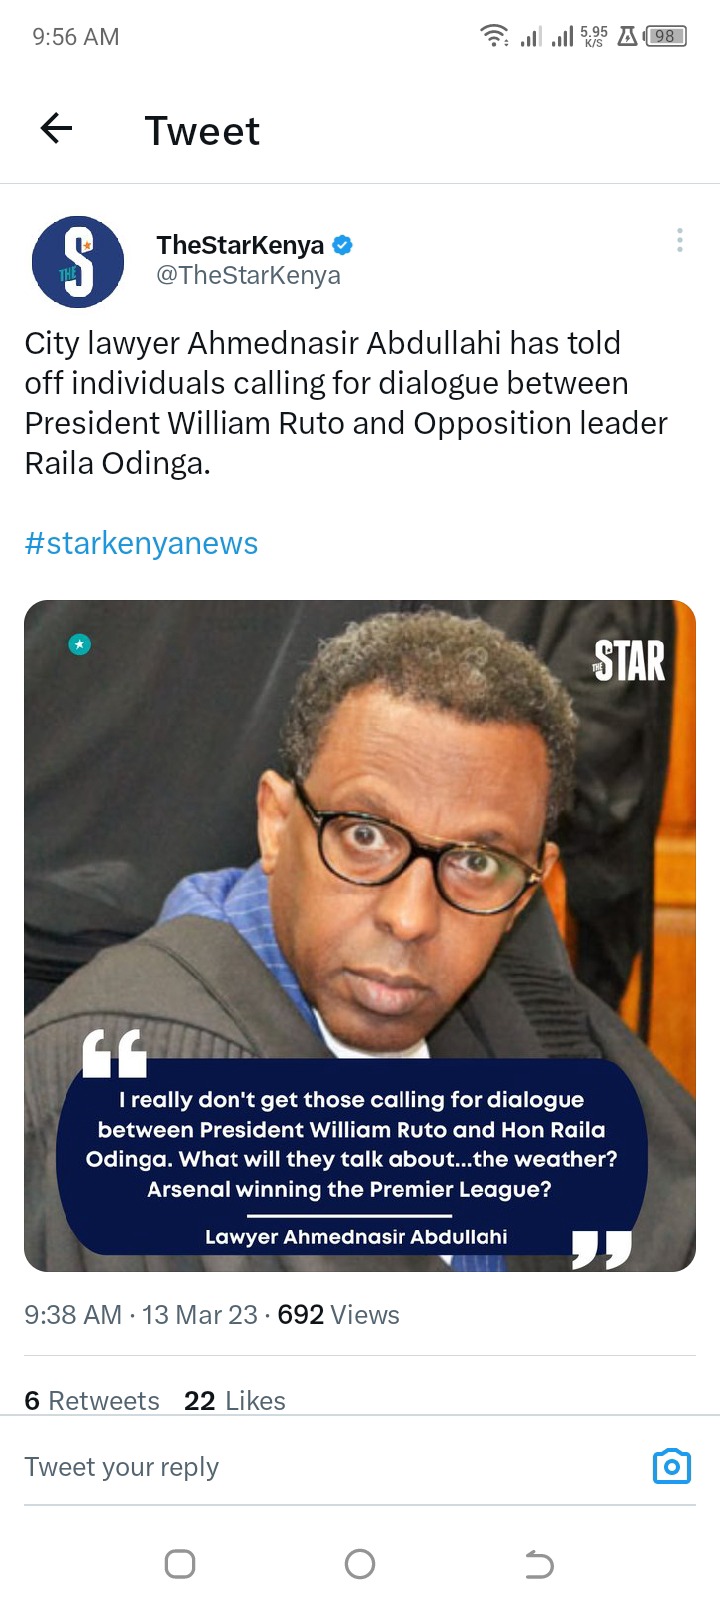Image resolution: width=720 pixels, height=1612 pixels.
Task: Open TheStarKenya profile picture
Action: [78, 262]
